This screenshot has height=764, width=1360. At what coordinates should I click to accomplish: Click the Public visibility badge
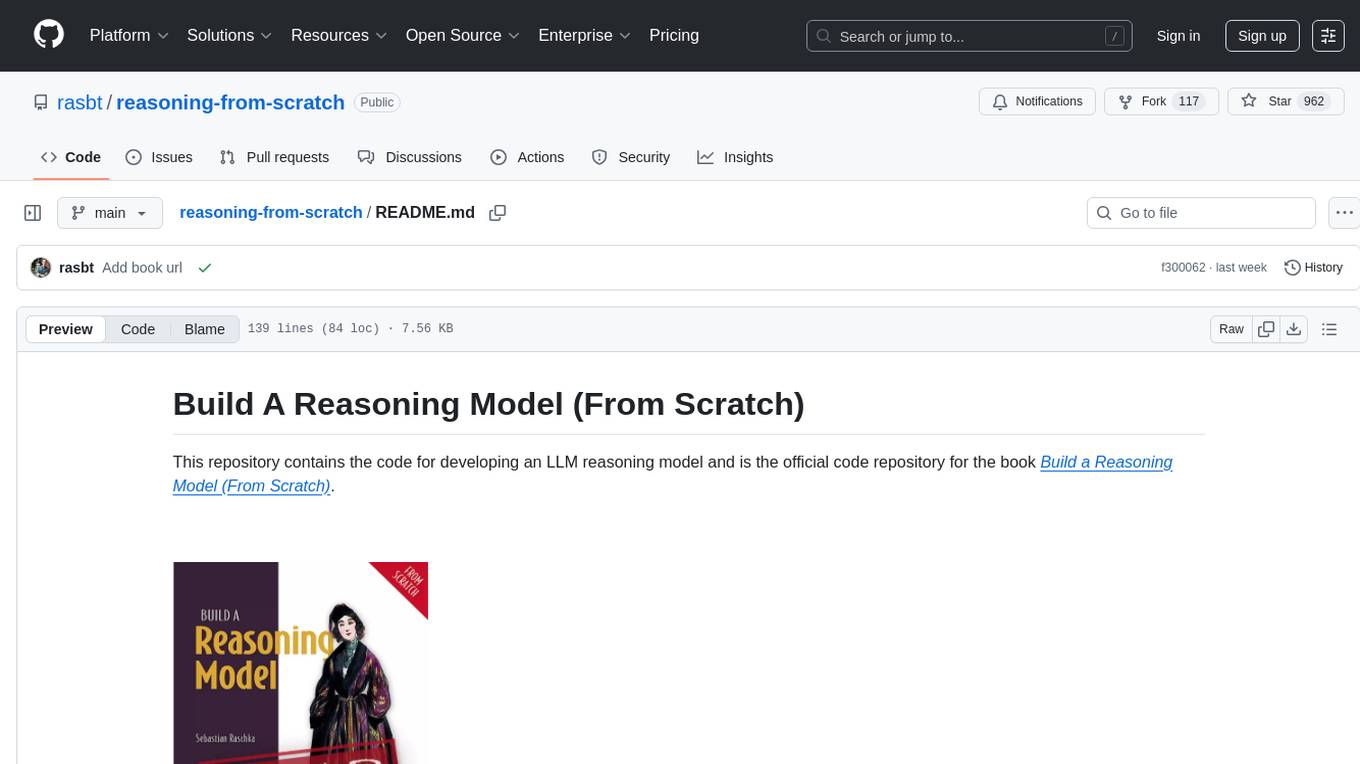[377, 102]
